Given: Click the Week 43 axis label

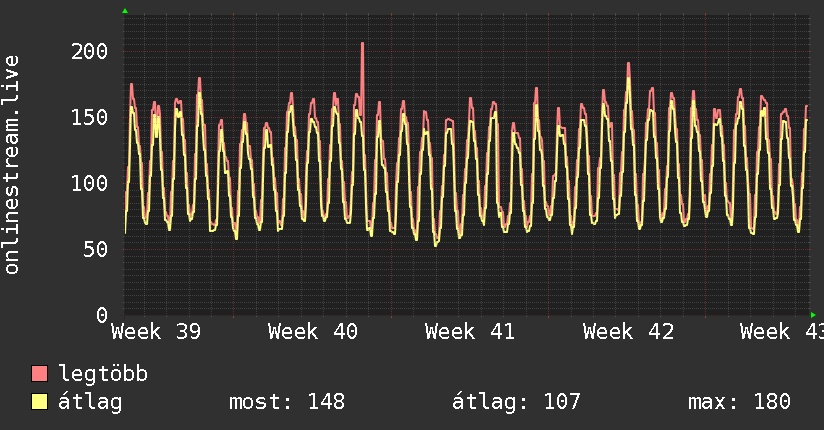Looking at the screenshot, I should 779,332.
